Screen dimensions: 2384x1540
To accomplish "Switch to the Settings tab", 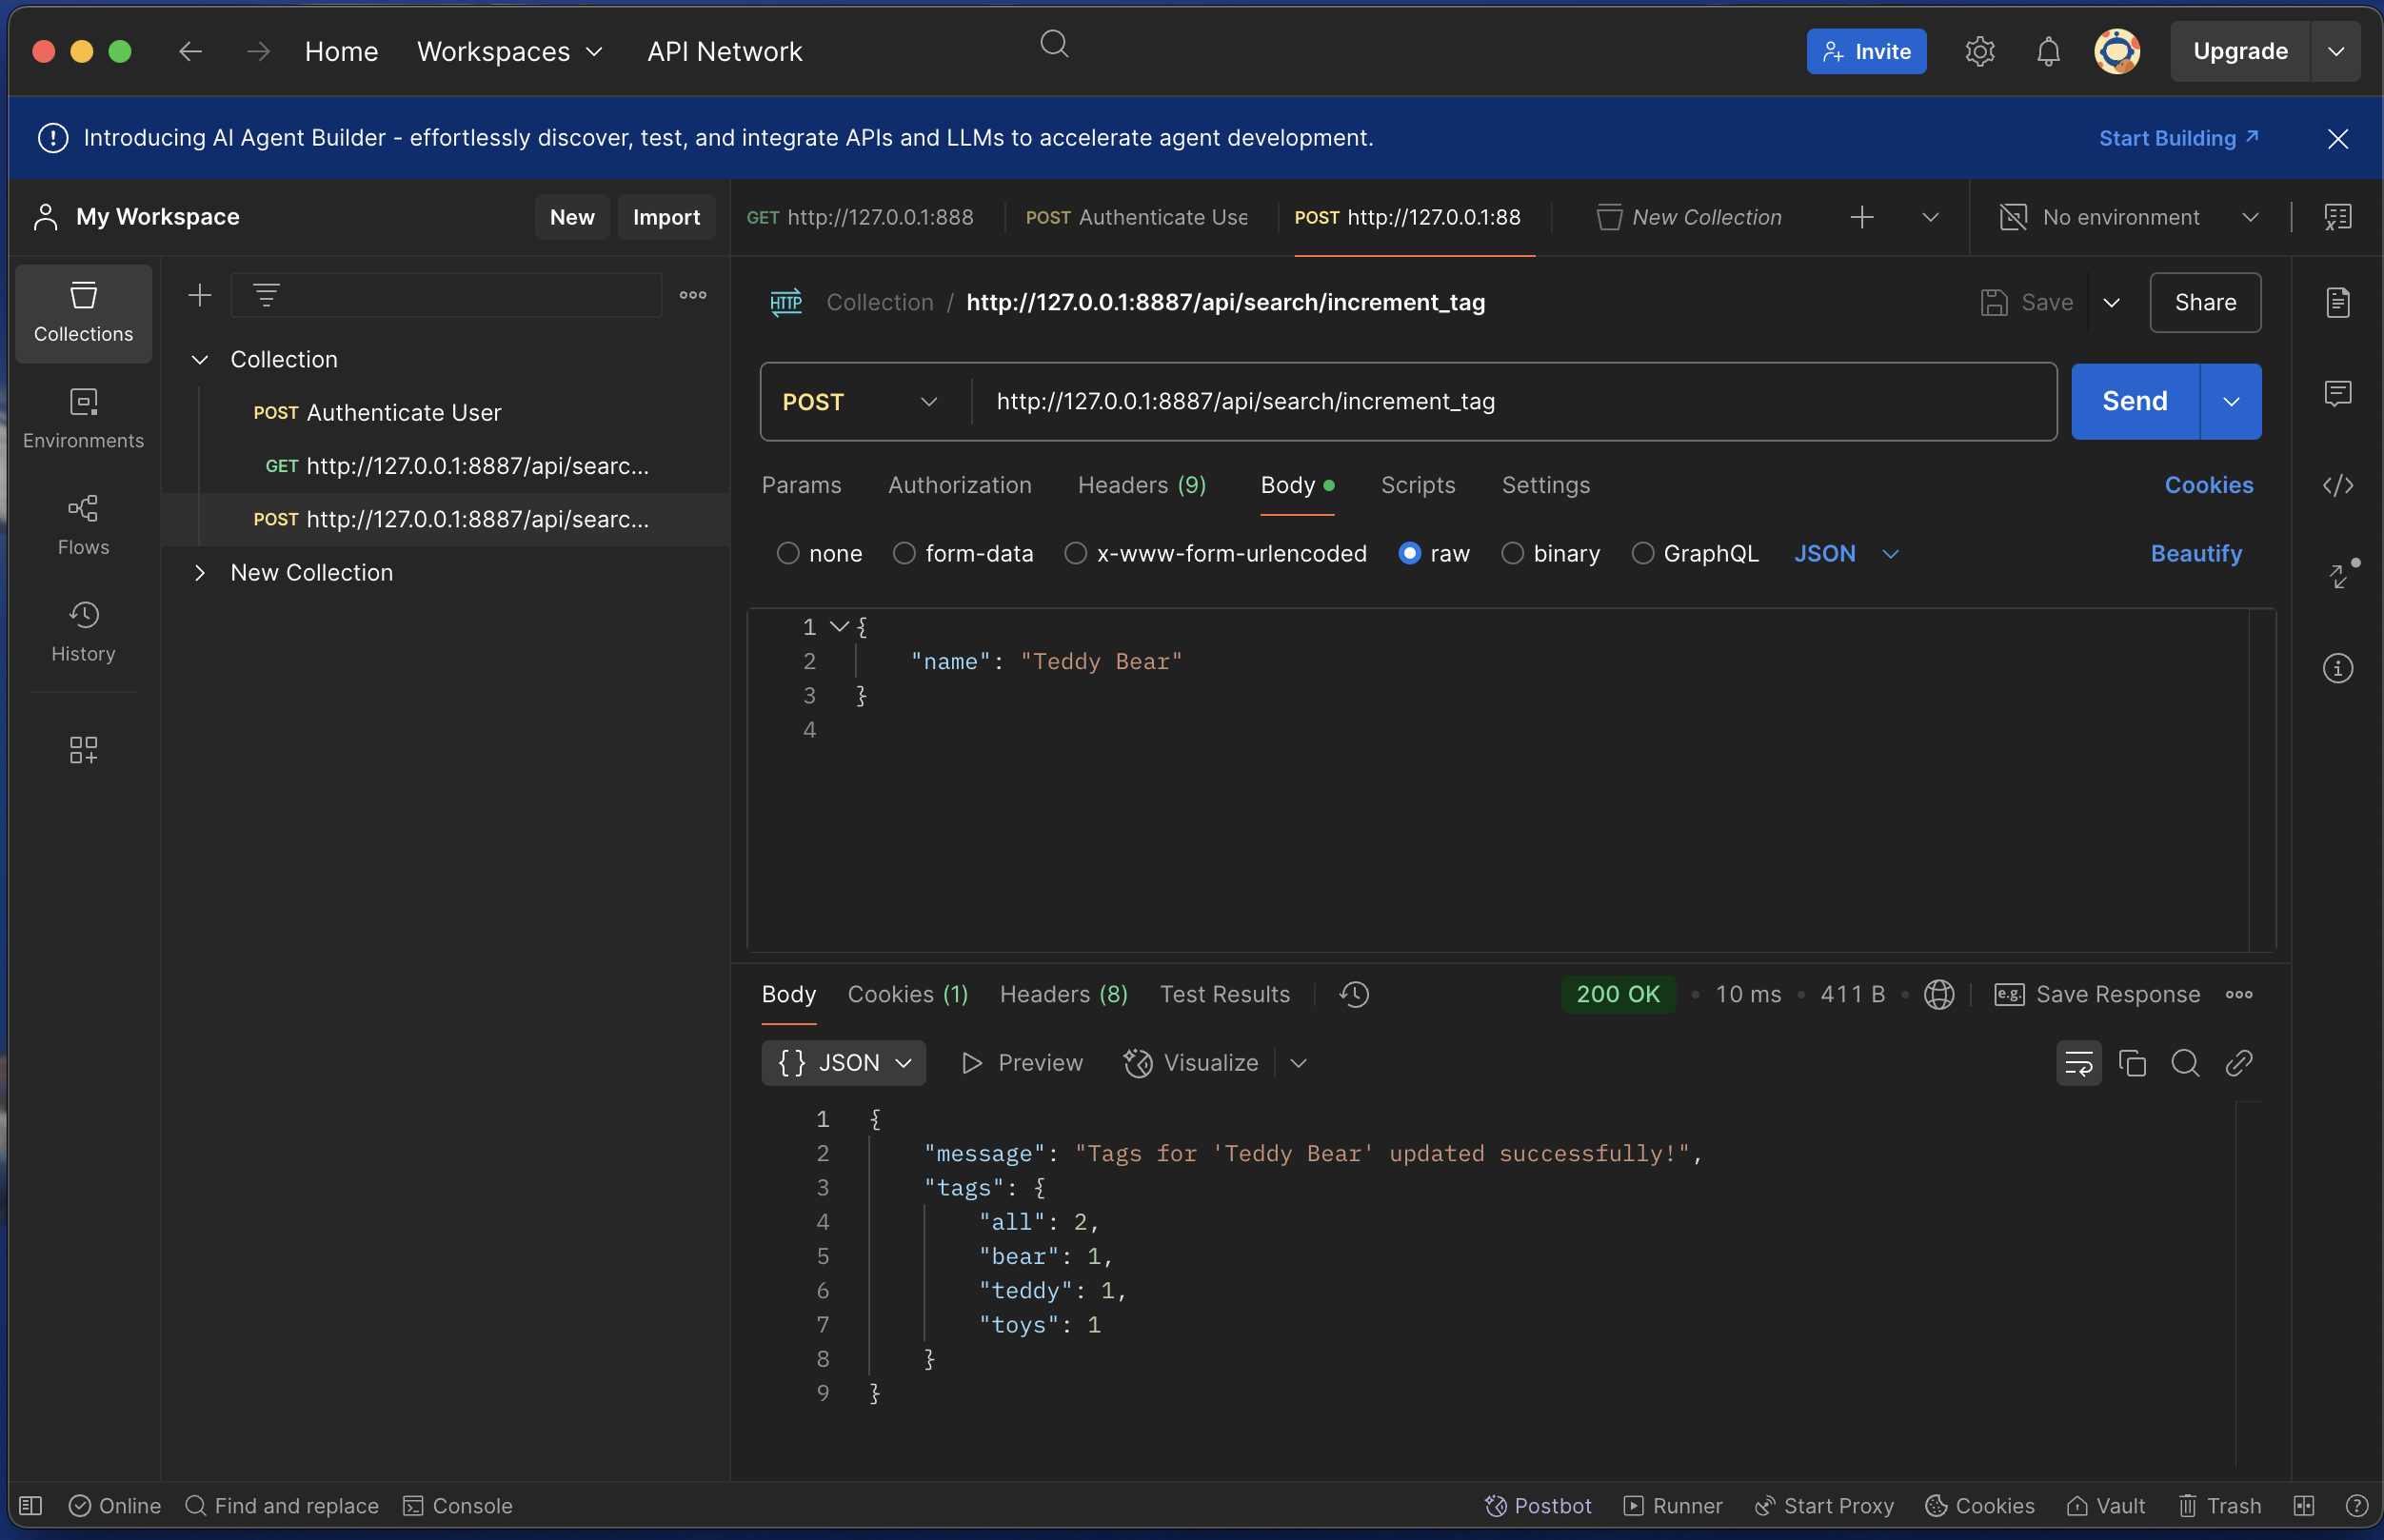I will (1545, 485).
